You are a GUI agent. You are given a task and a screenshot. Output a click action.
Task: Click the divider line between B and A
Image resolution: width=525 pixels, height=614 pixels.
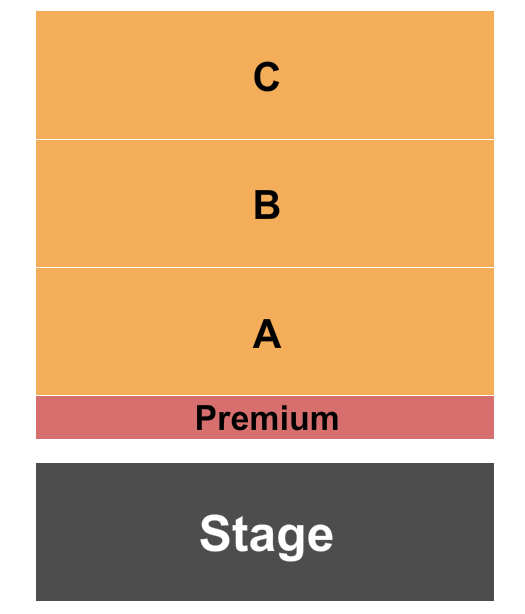(265, 267)
